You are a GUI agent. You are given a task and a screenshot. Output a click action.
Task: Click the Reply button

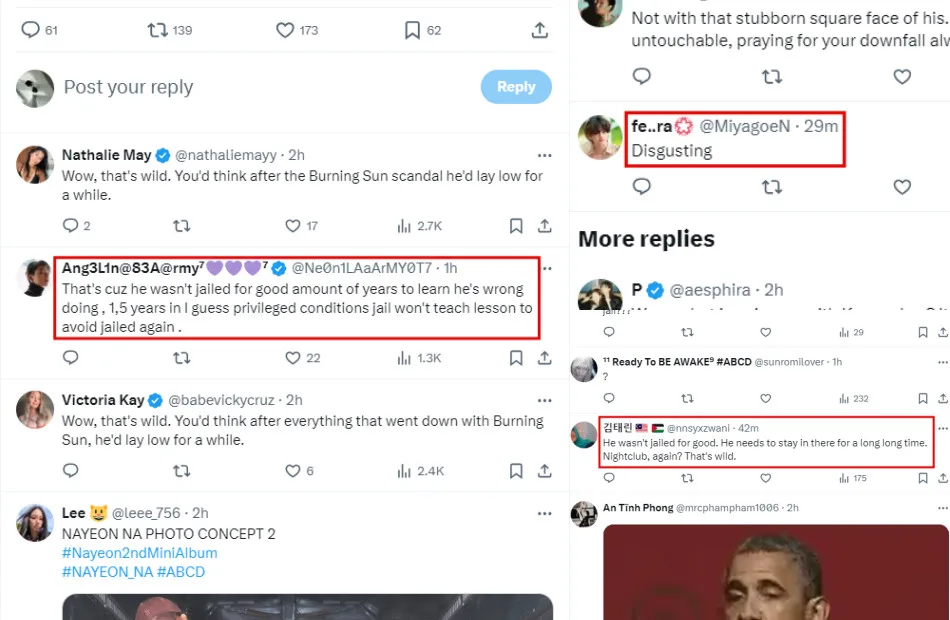point(515,87)
